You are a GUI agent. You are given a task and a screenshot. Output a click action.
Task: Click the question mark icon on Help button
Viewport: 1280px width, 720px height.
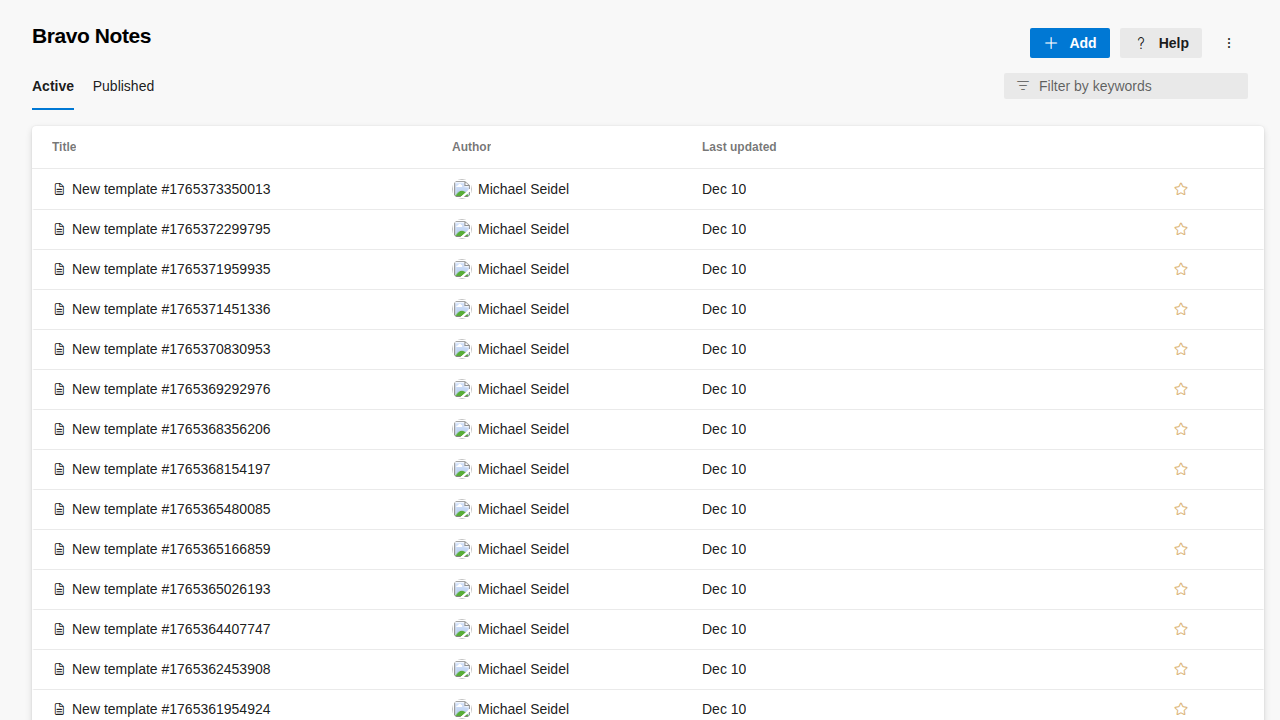[x=1140, y=43]
